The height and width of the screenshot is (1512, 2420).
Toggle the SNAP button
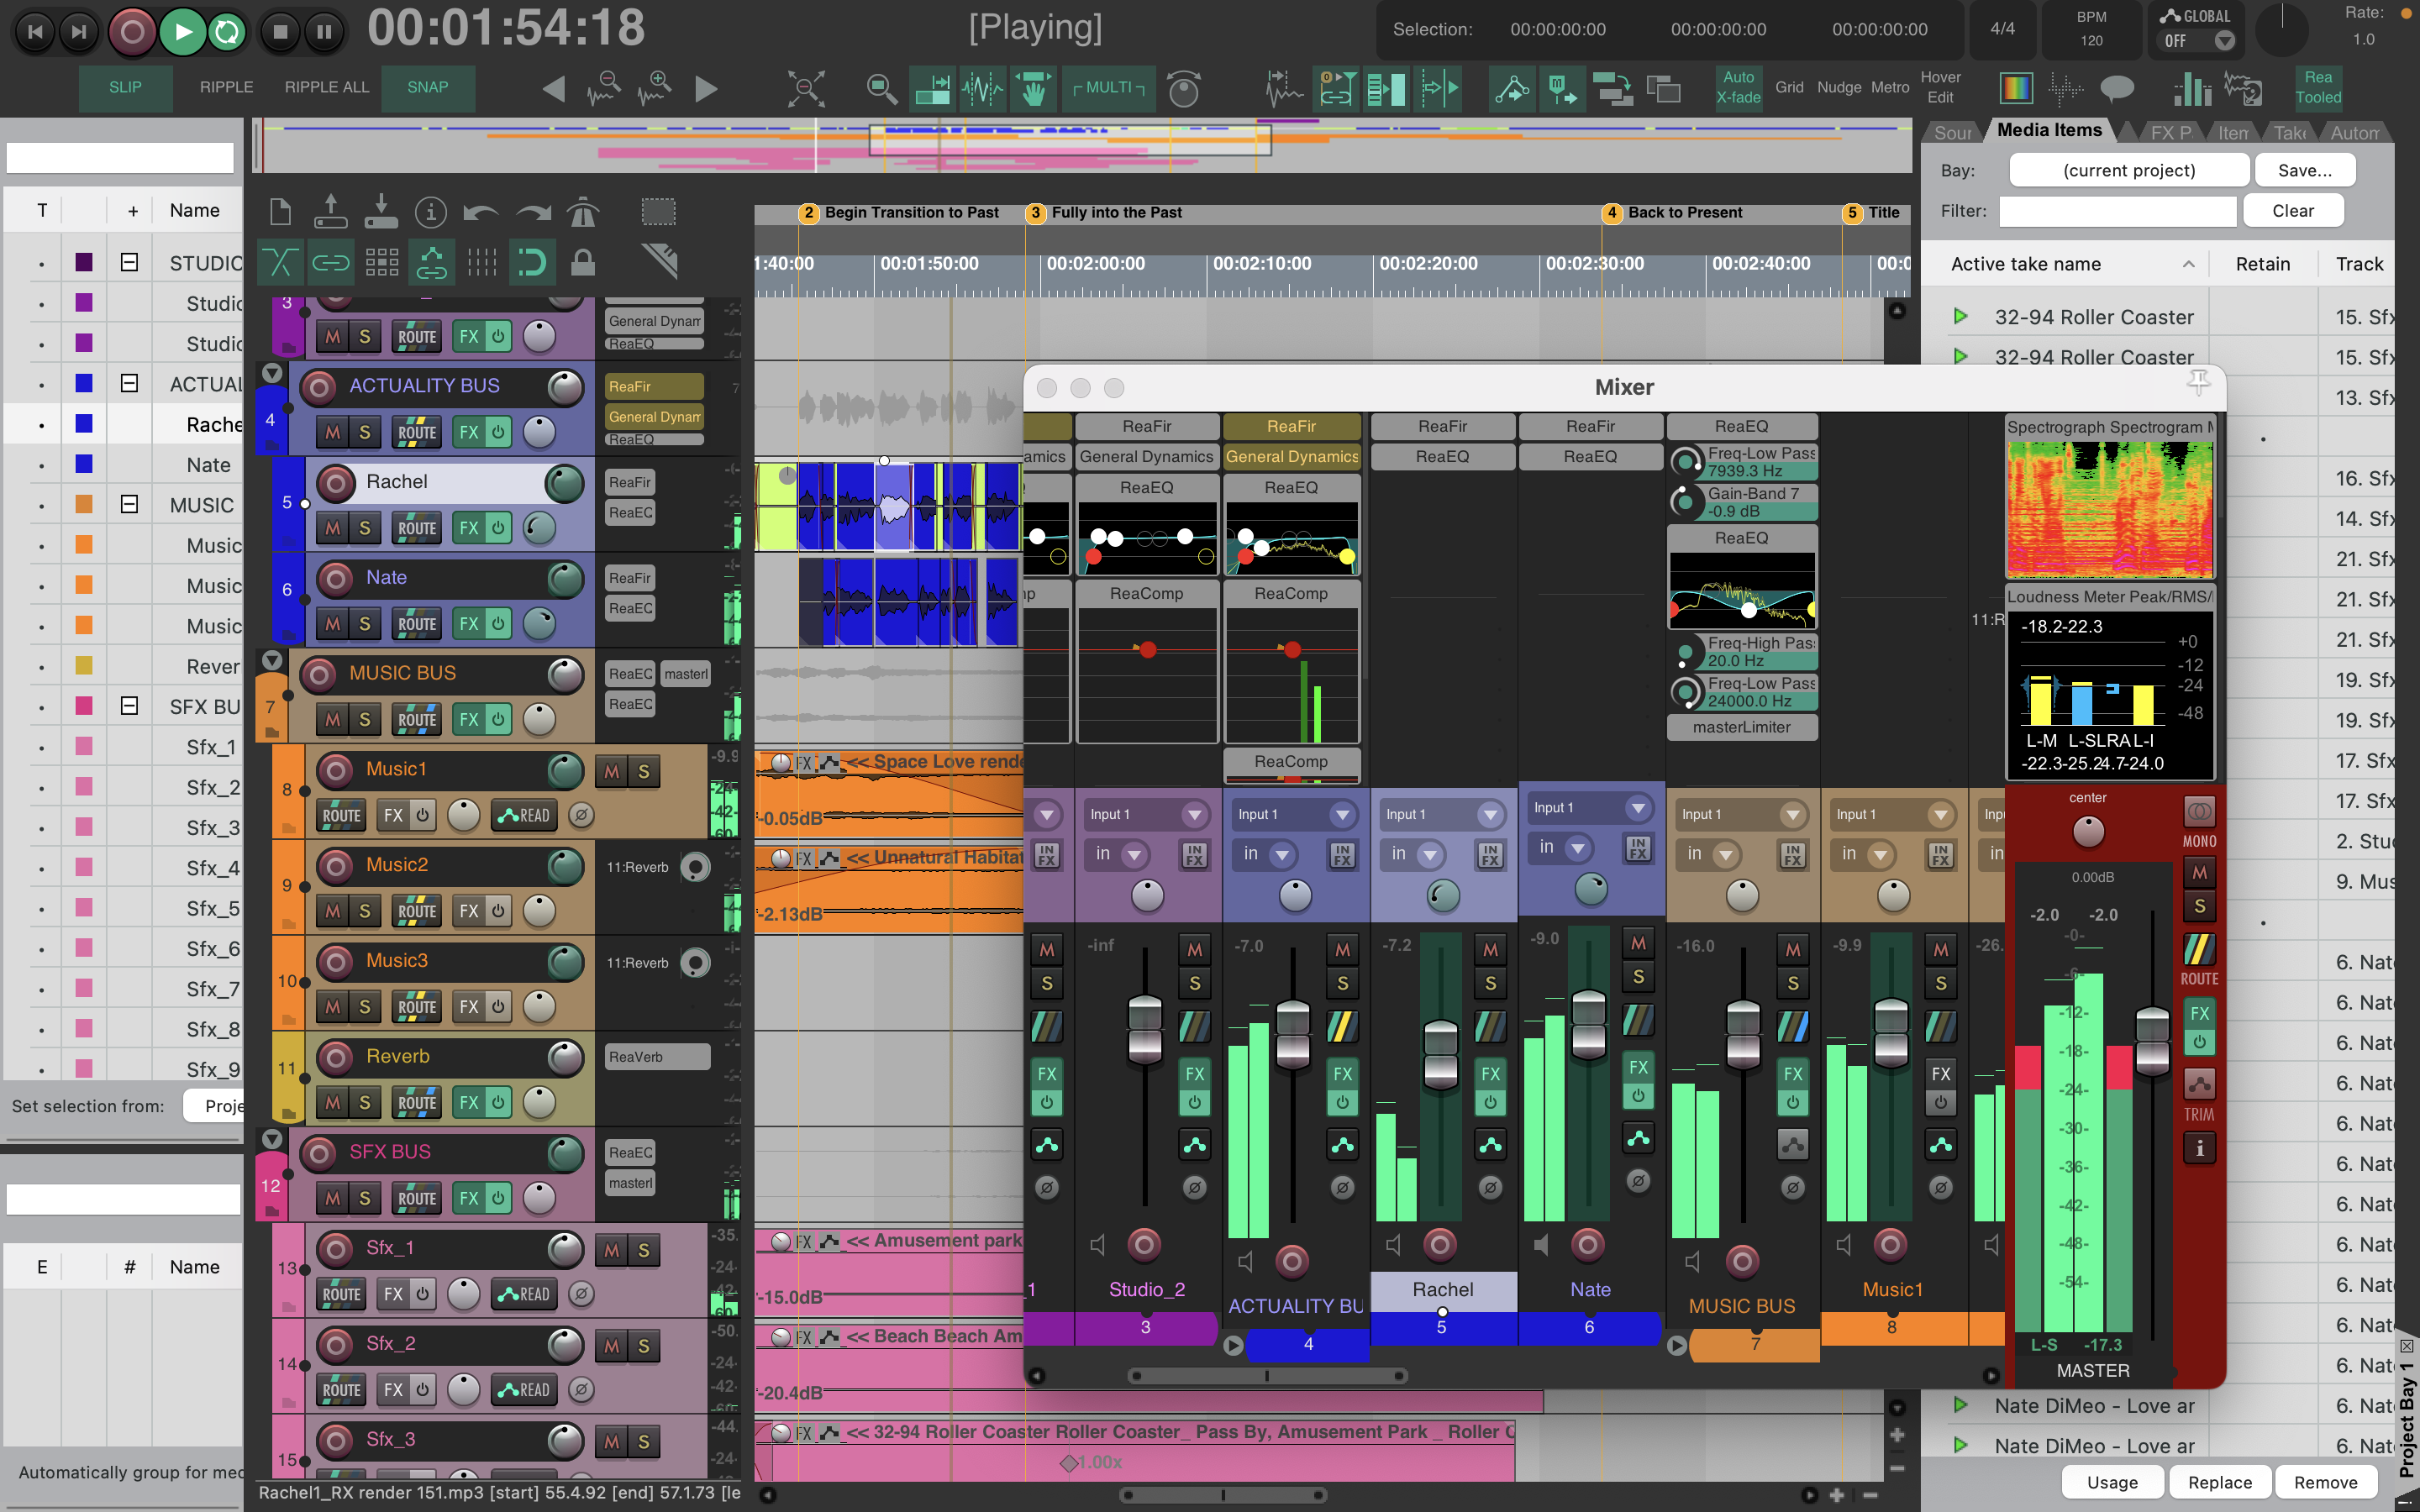click(x=427, y=87)
